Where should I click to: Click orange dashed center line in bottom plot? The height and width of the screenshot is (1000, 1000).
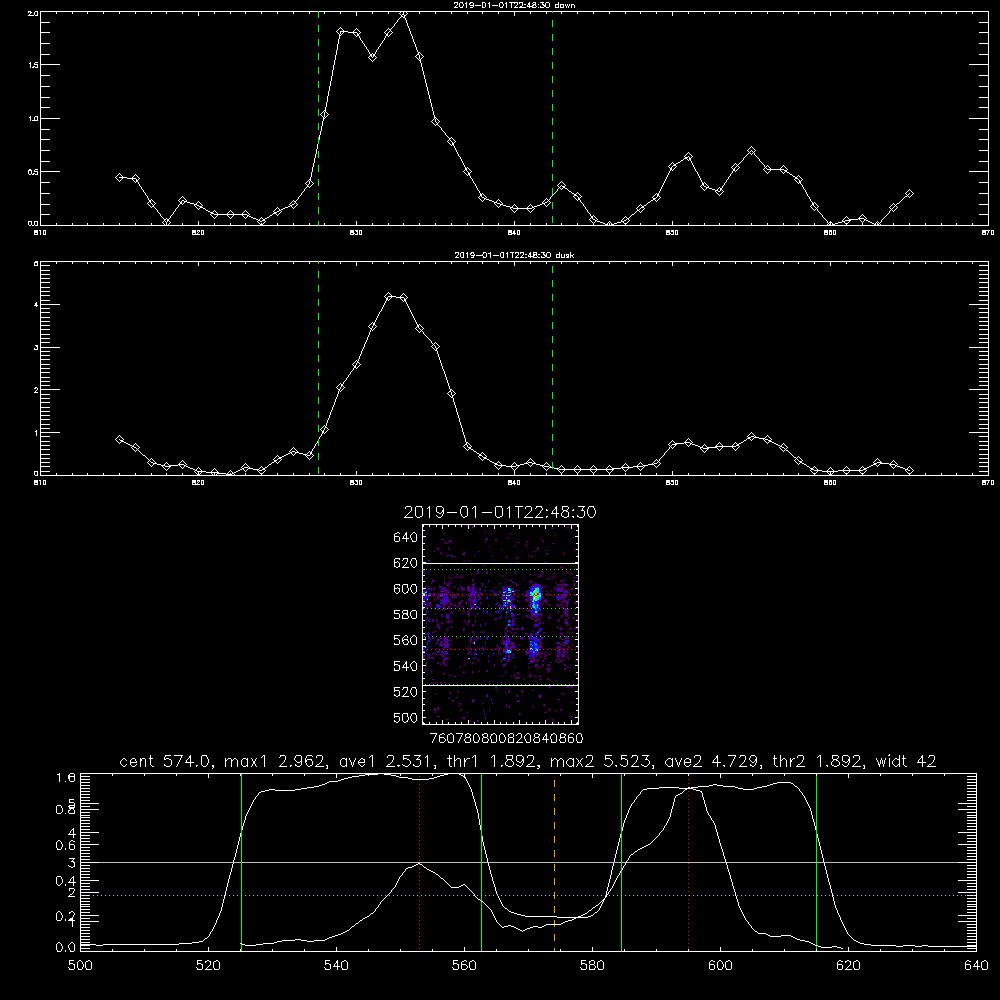[554, 861]
